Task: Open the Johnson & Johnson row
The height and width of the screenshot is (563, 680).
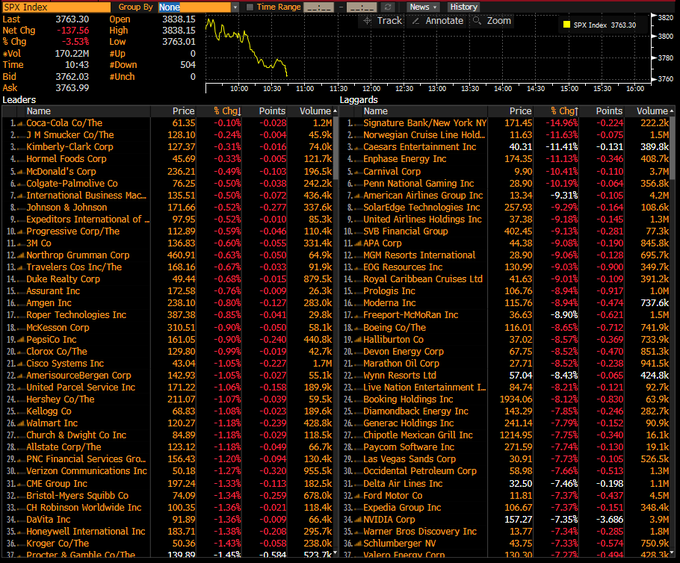Action: [x=167, y=207]
